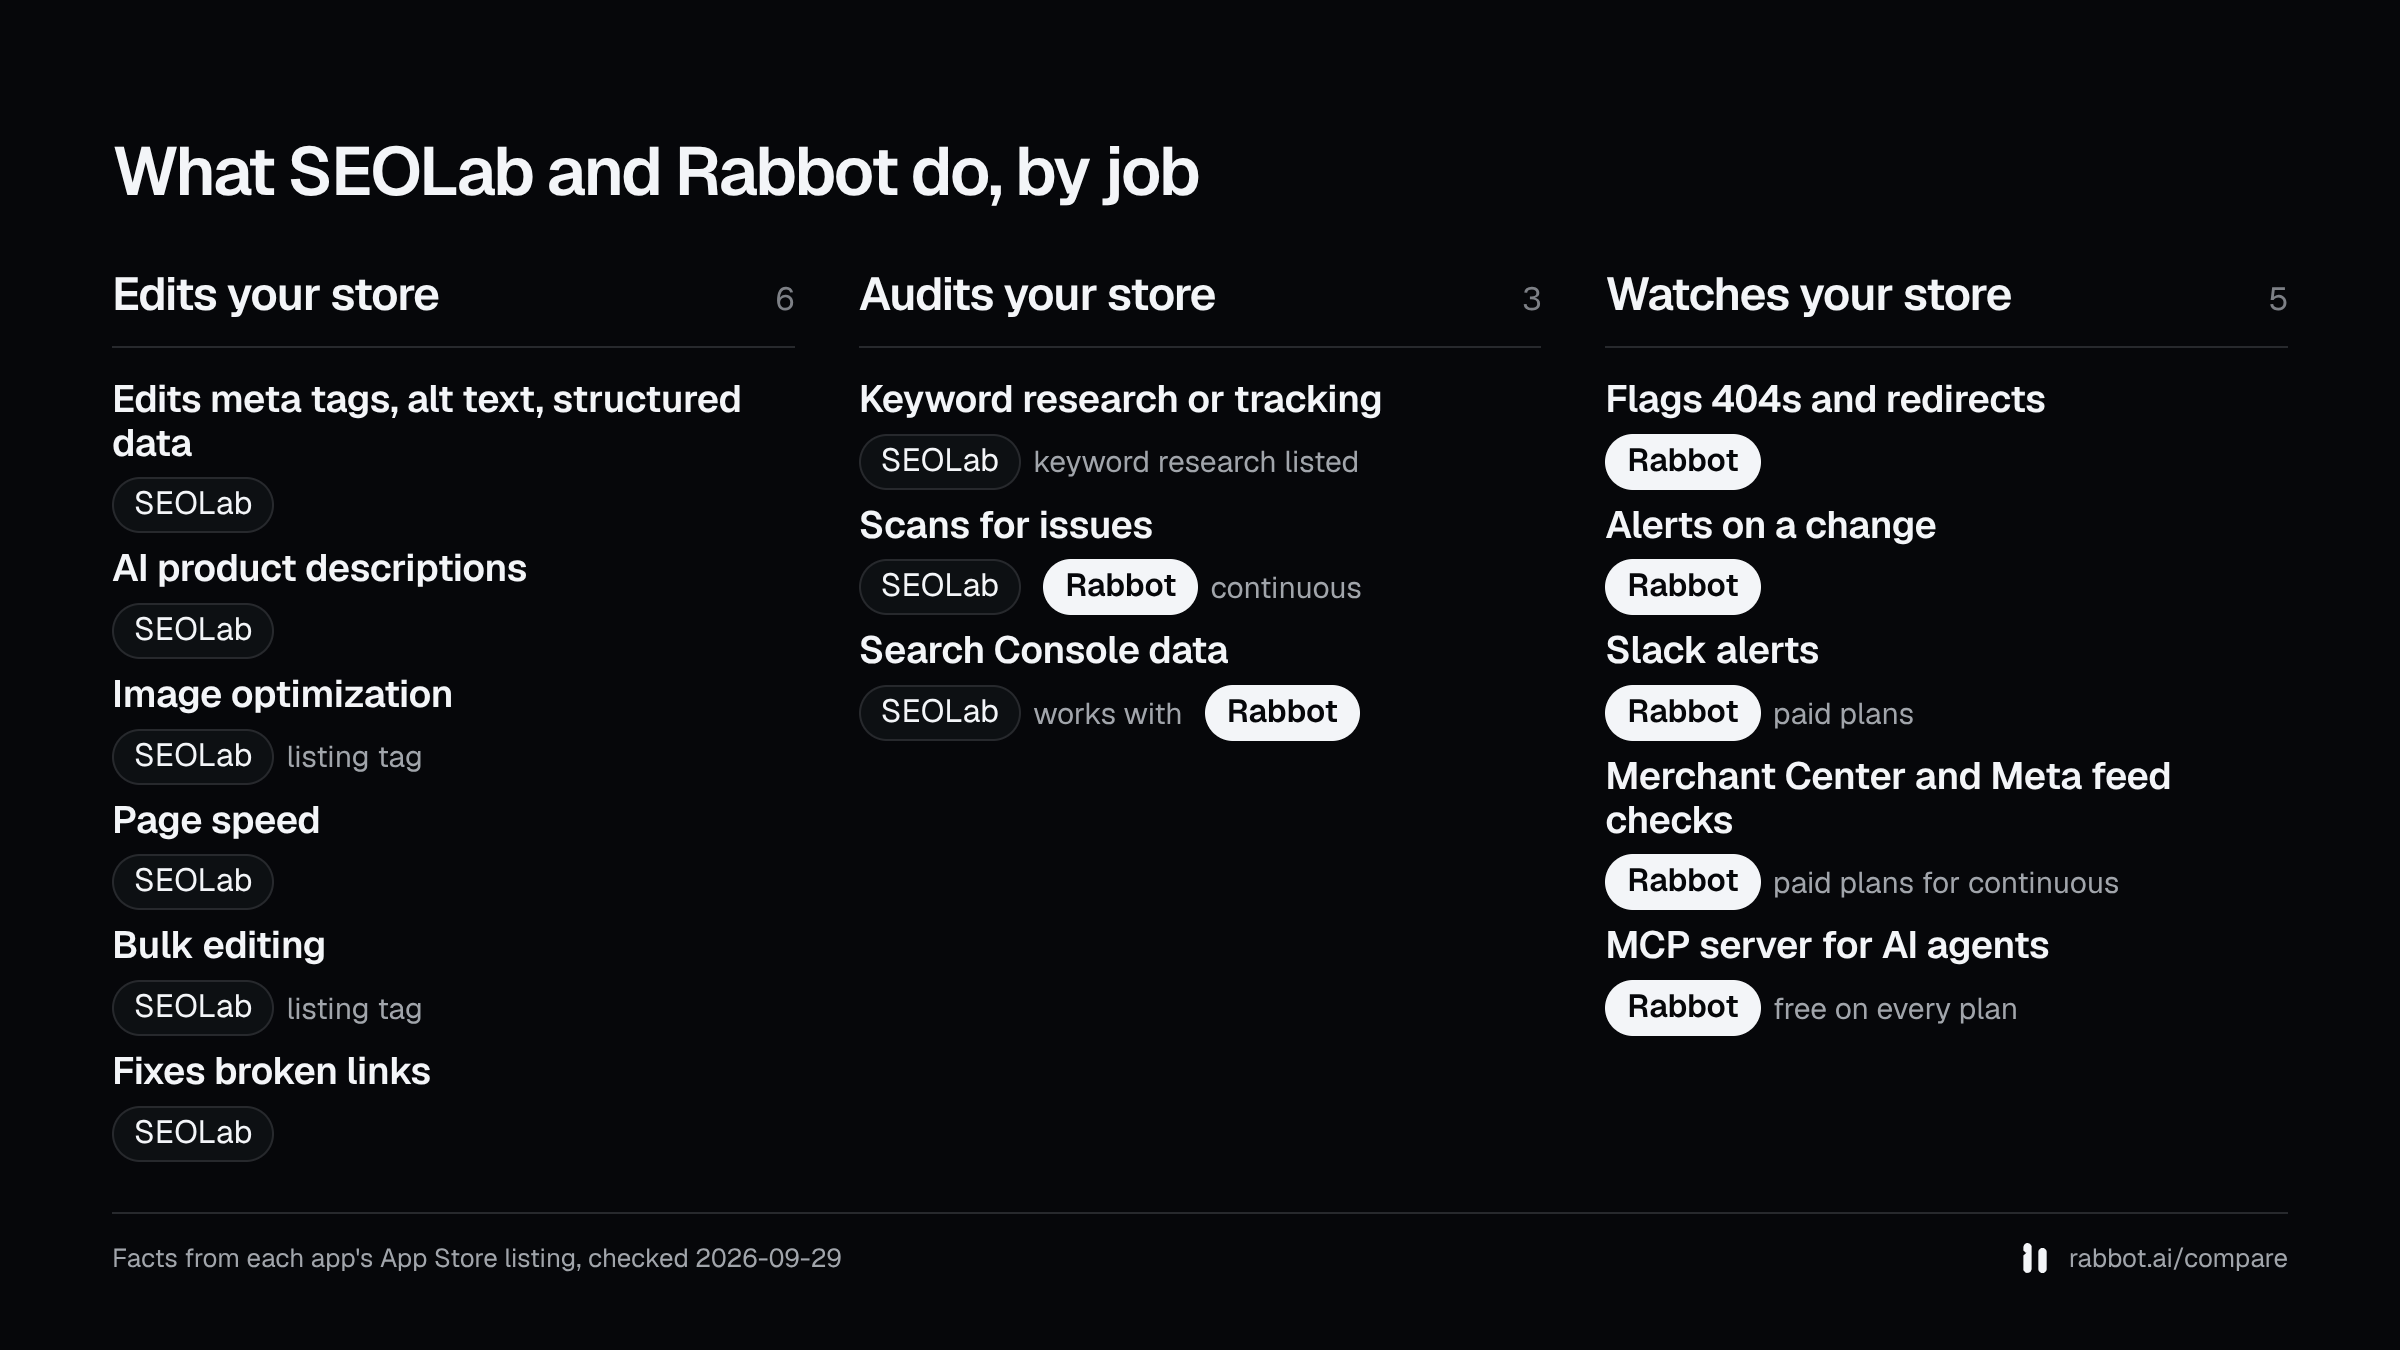Click the SEOLab pill under Search Console data
2400x1350 pixels.
coord(940,712)
